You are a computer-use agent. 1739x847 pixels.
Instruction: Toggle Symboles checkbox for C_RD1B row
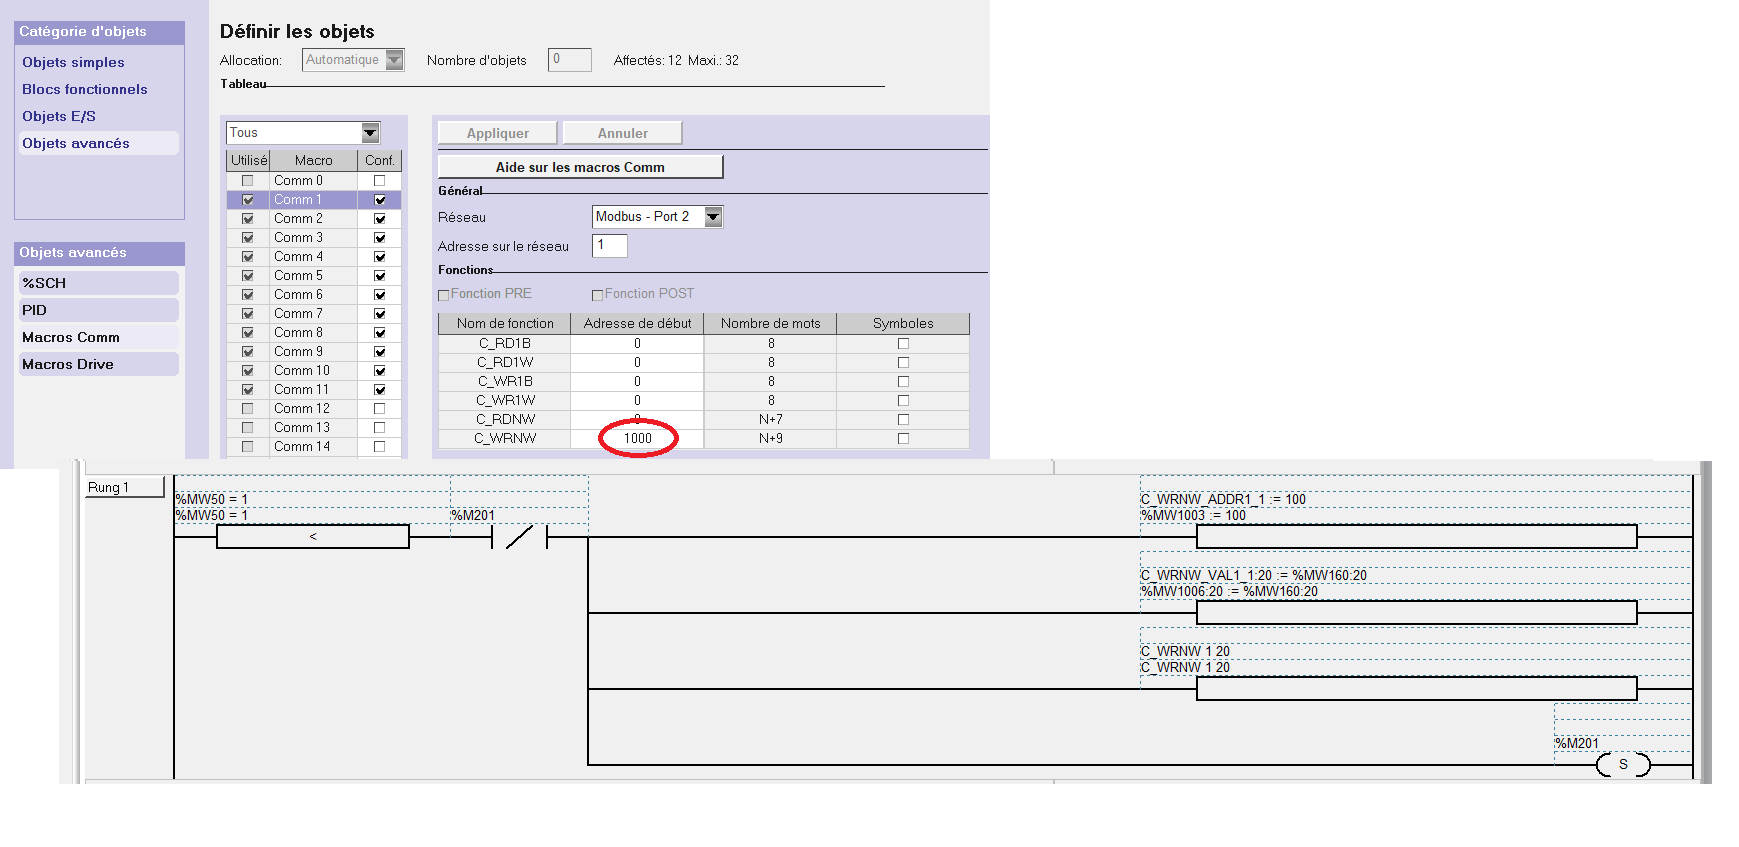(903, 344)
